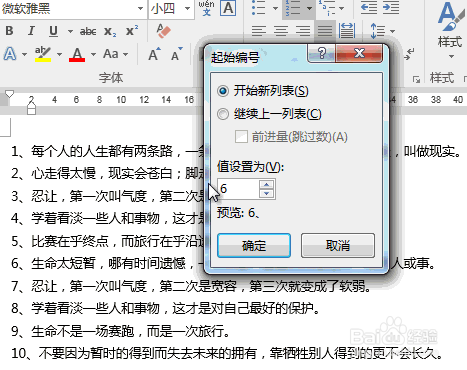Apply yellow text highlight color
The height and width of the screenshot is (370, 467).
click(x=43, y=54)
